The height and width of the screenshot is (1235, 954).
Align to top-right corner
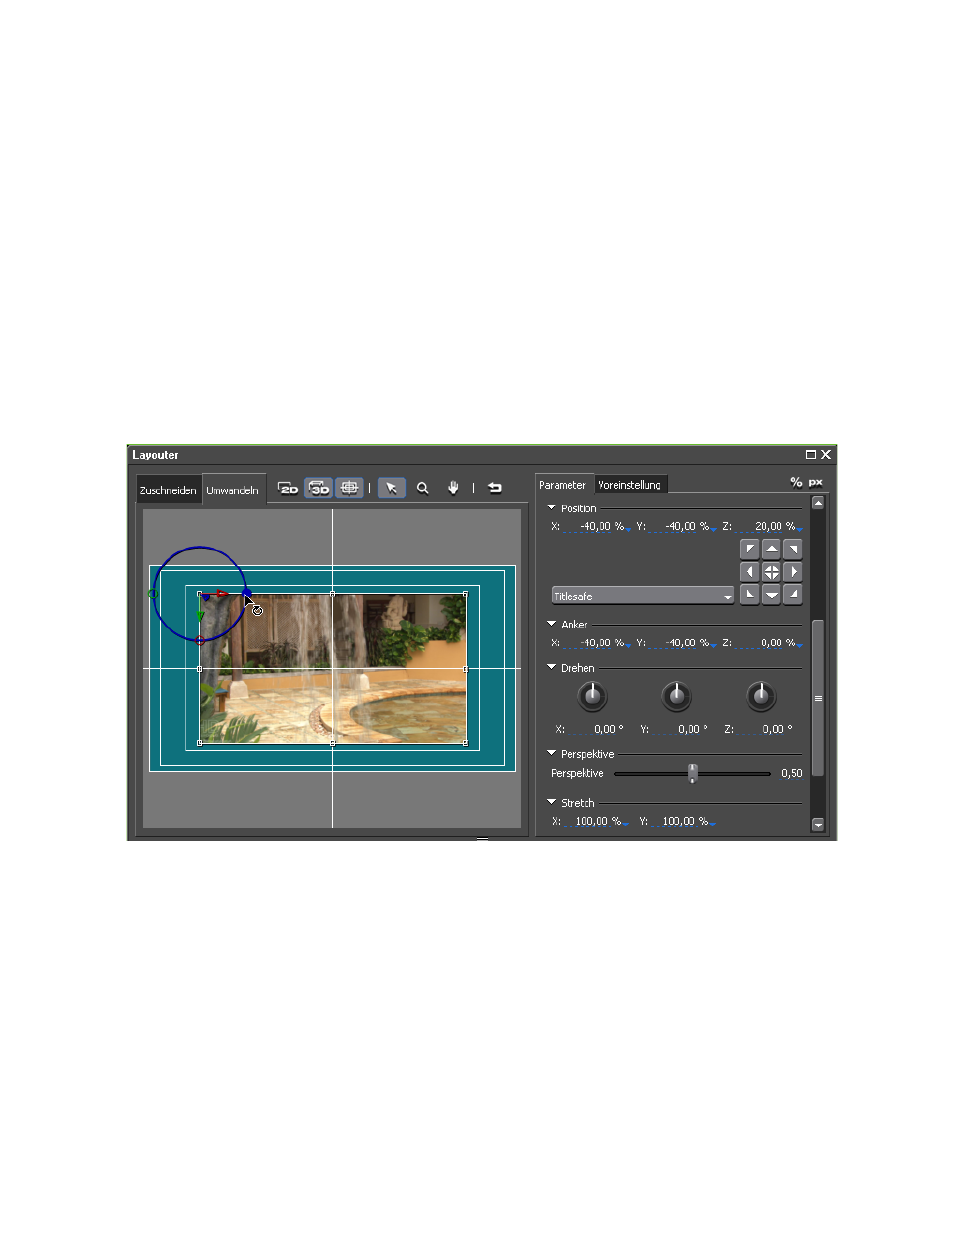793,549
